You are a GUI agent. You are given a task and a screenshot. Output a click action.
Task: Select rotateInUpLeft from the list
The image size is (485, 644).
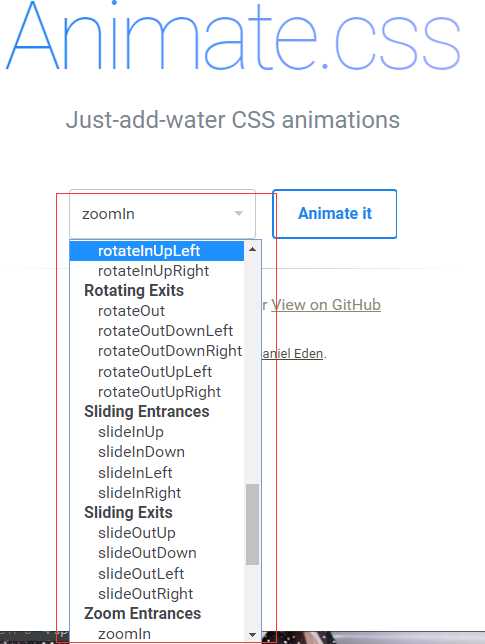157,251
